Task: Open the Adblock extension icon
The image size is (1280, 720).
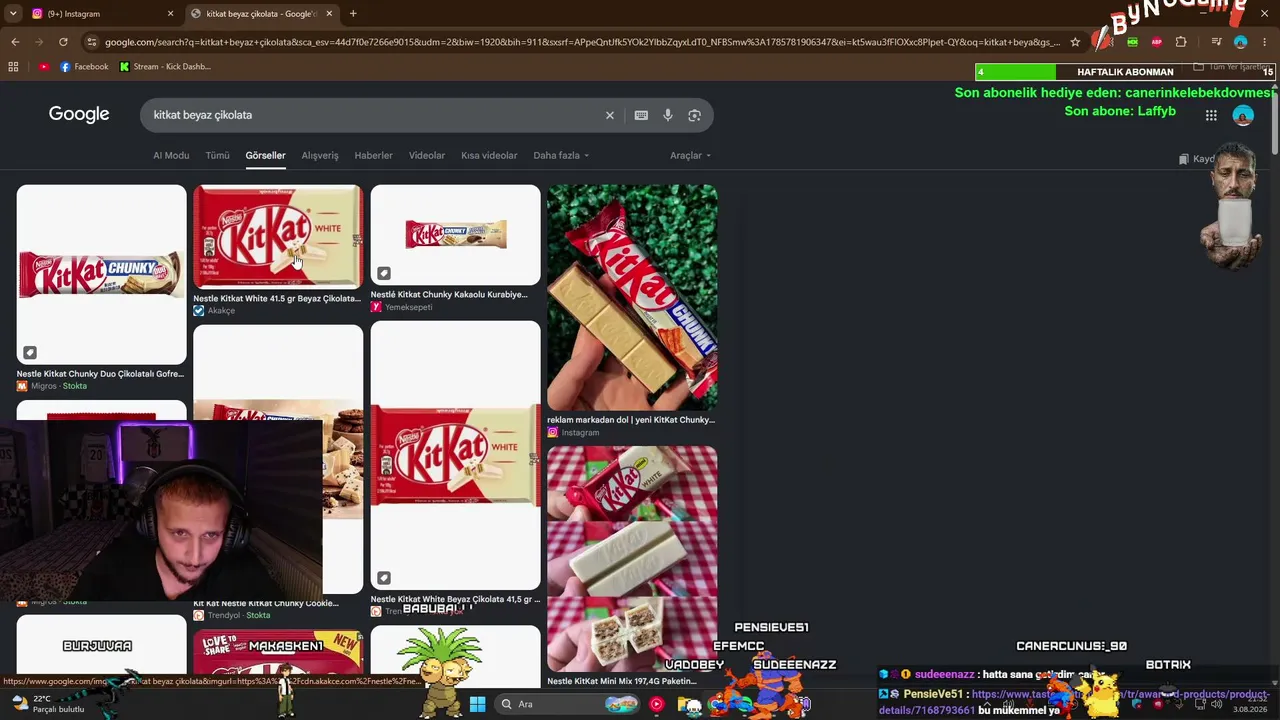Action: pos(1157,42)
